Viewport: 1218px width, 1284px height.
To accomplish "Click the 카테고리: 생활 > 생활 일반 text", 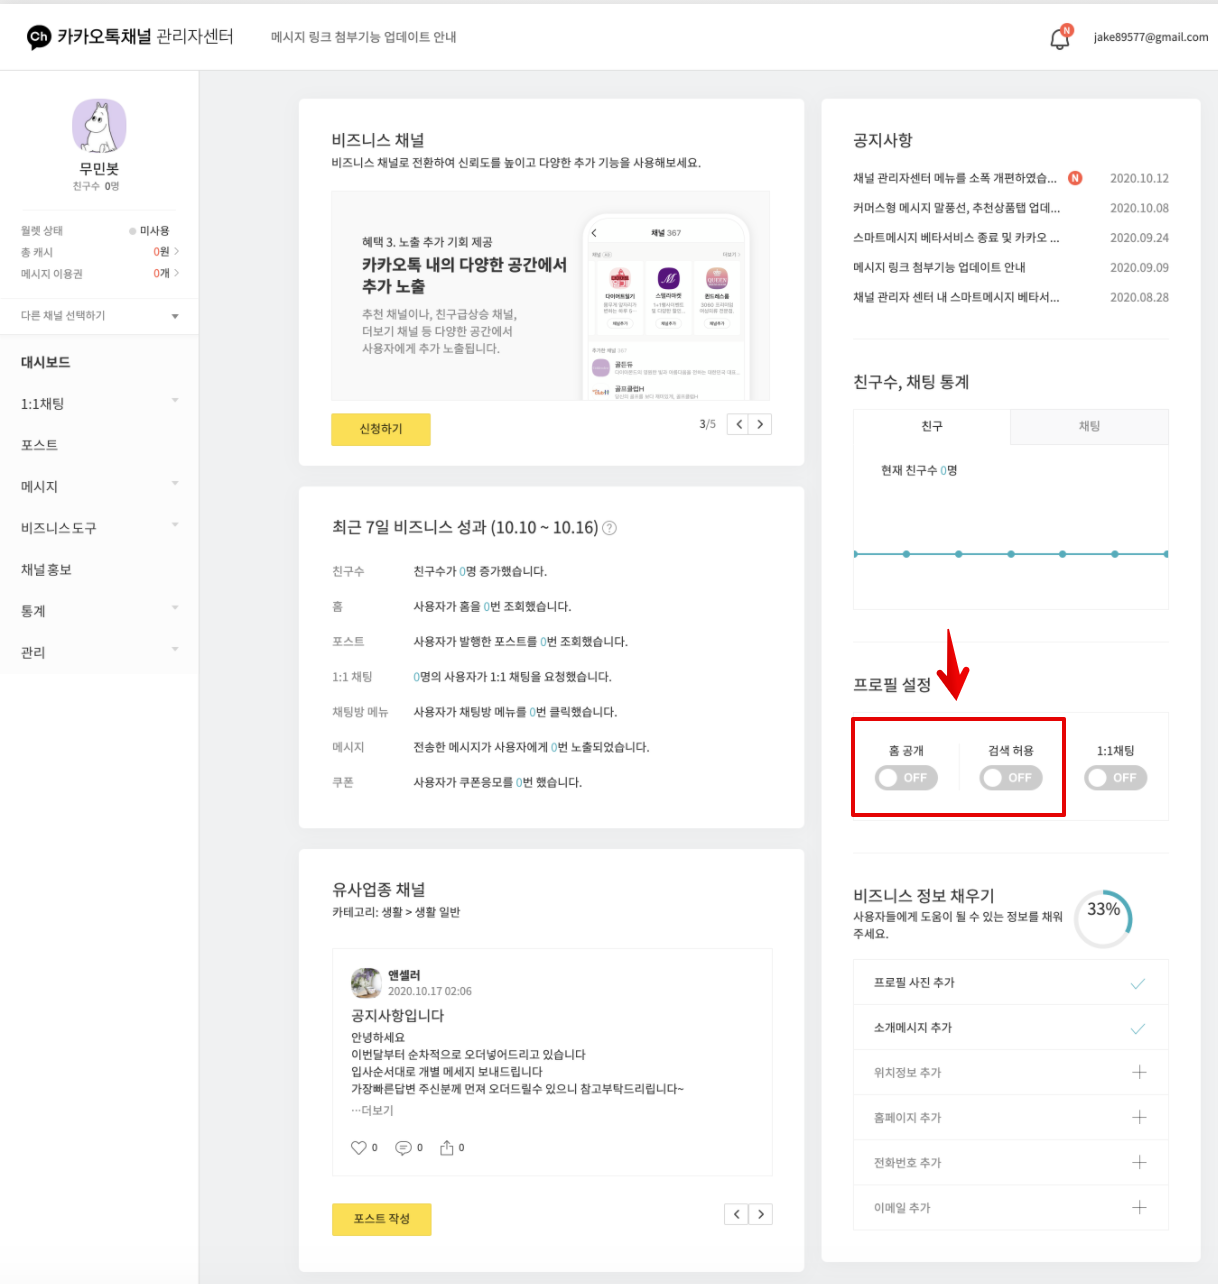I will point(396,912).
